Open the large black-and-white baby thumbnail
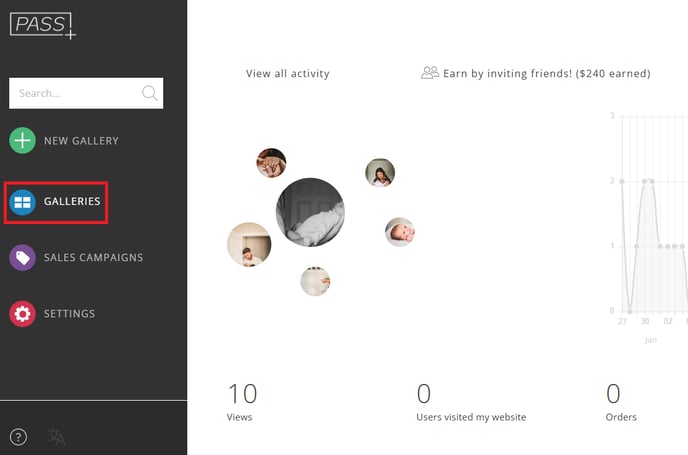Screen dimensions: 688x455 coord(310,212)
